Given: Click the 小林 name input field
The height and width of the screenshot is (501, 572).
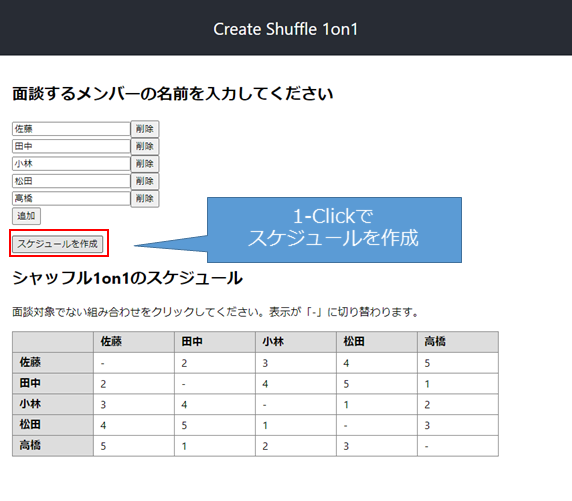Looking at the screenshot, I should point(71,163).
